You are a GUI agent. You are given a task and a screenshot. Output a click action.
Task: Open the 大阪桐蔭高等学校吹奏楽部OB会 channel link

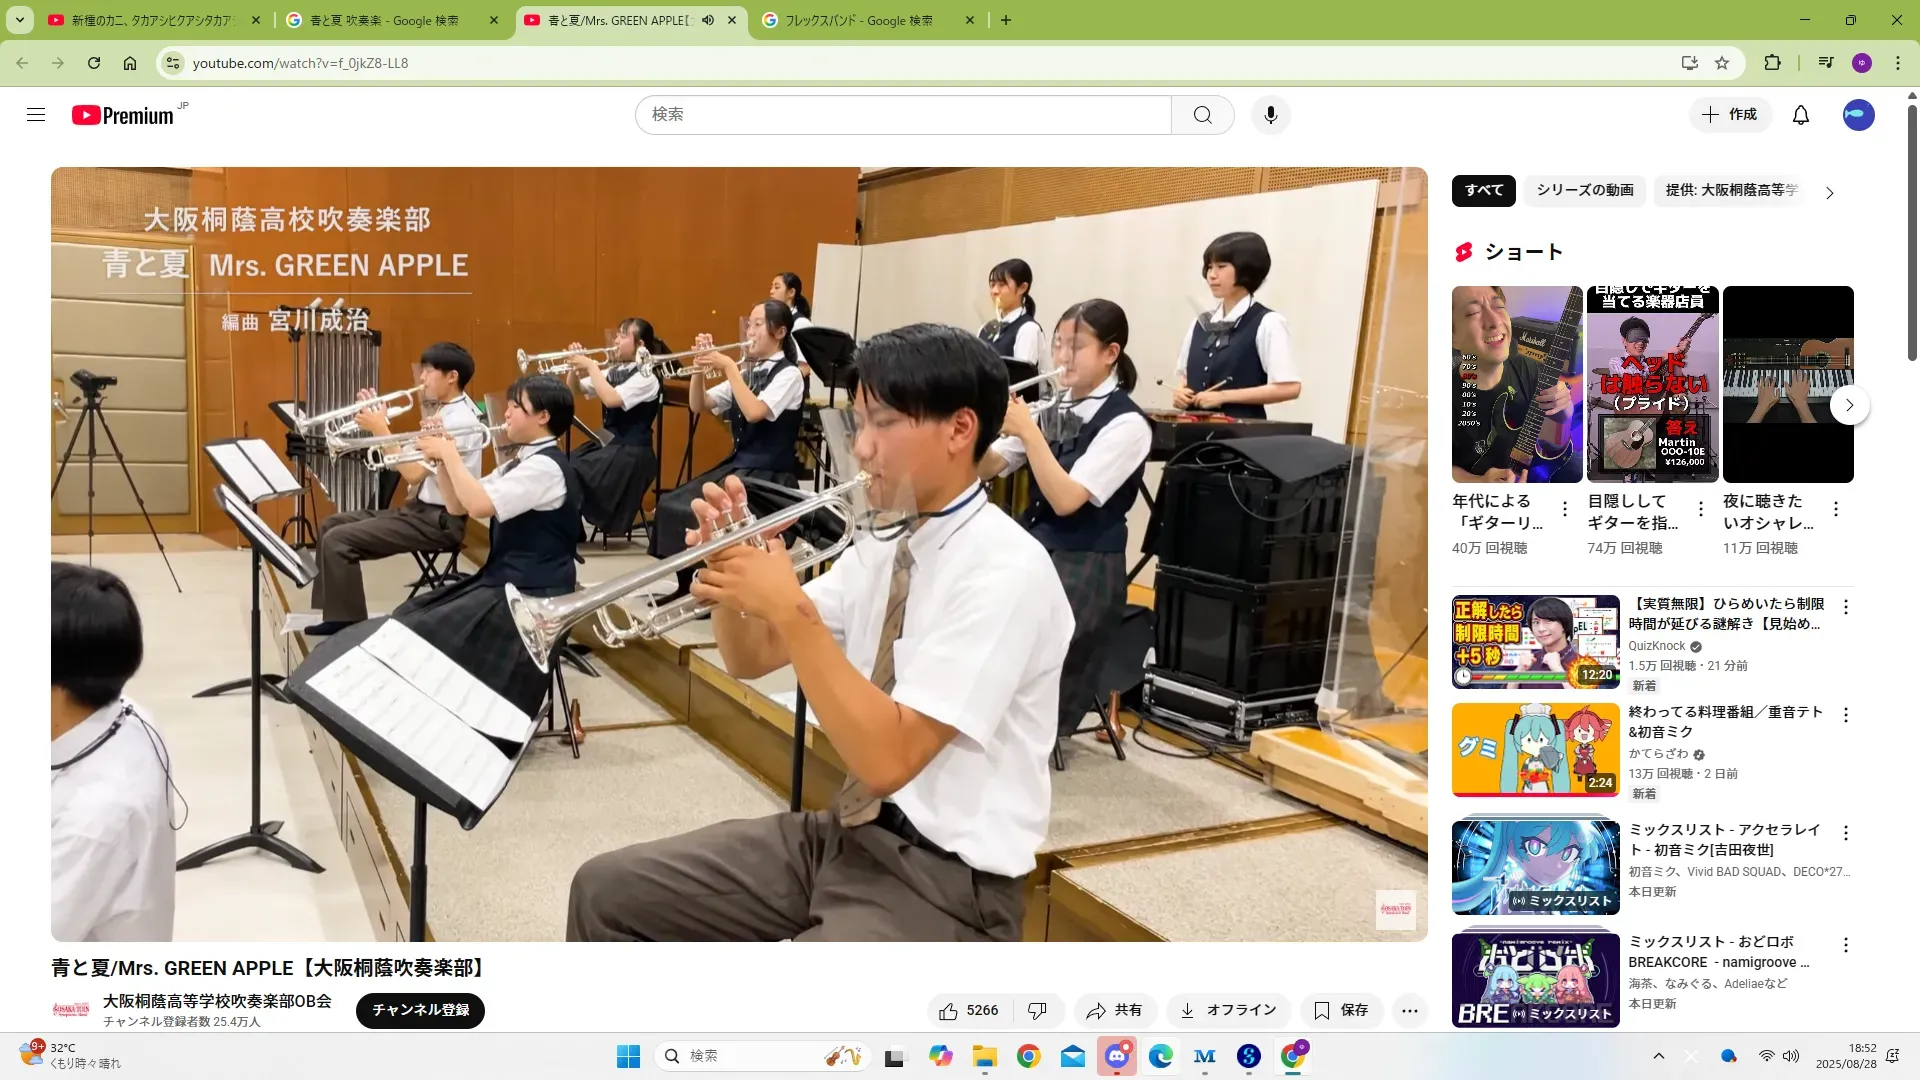click(x=217, y=1001)
